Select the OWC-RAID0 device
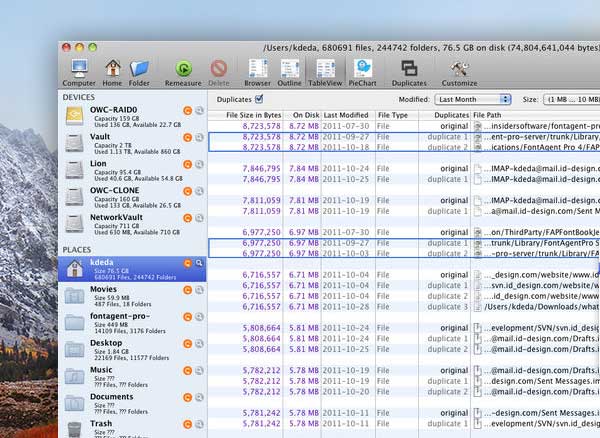 [132, 117]
